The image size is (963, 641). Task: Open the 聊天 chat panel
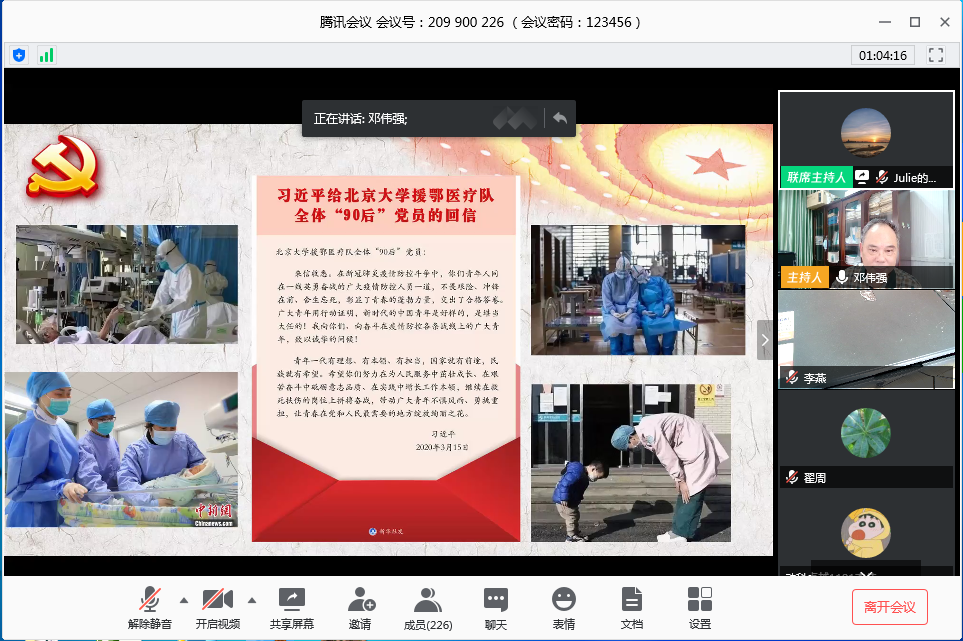tap(496, 607)
